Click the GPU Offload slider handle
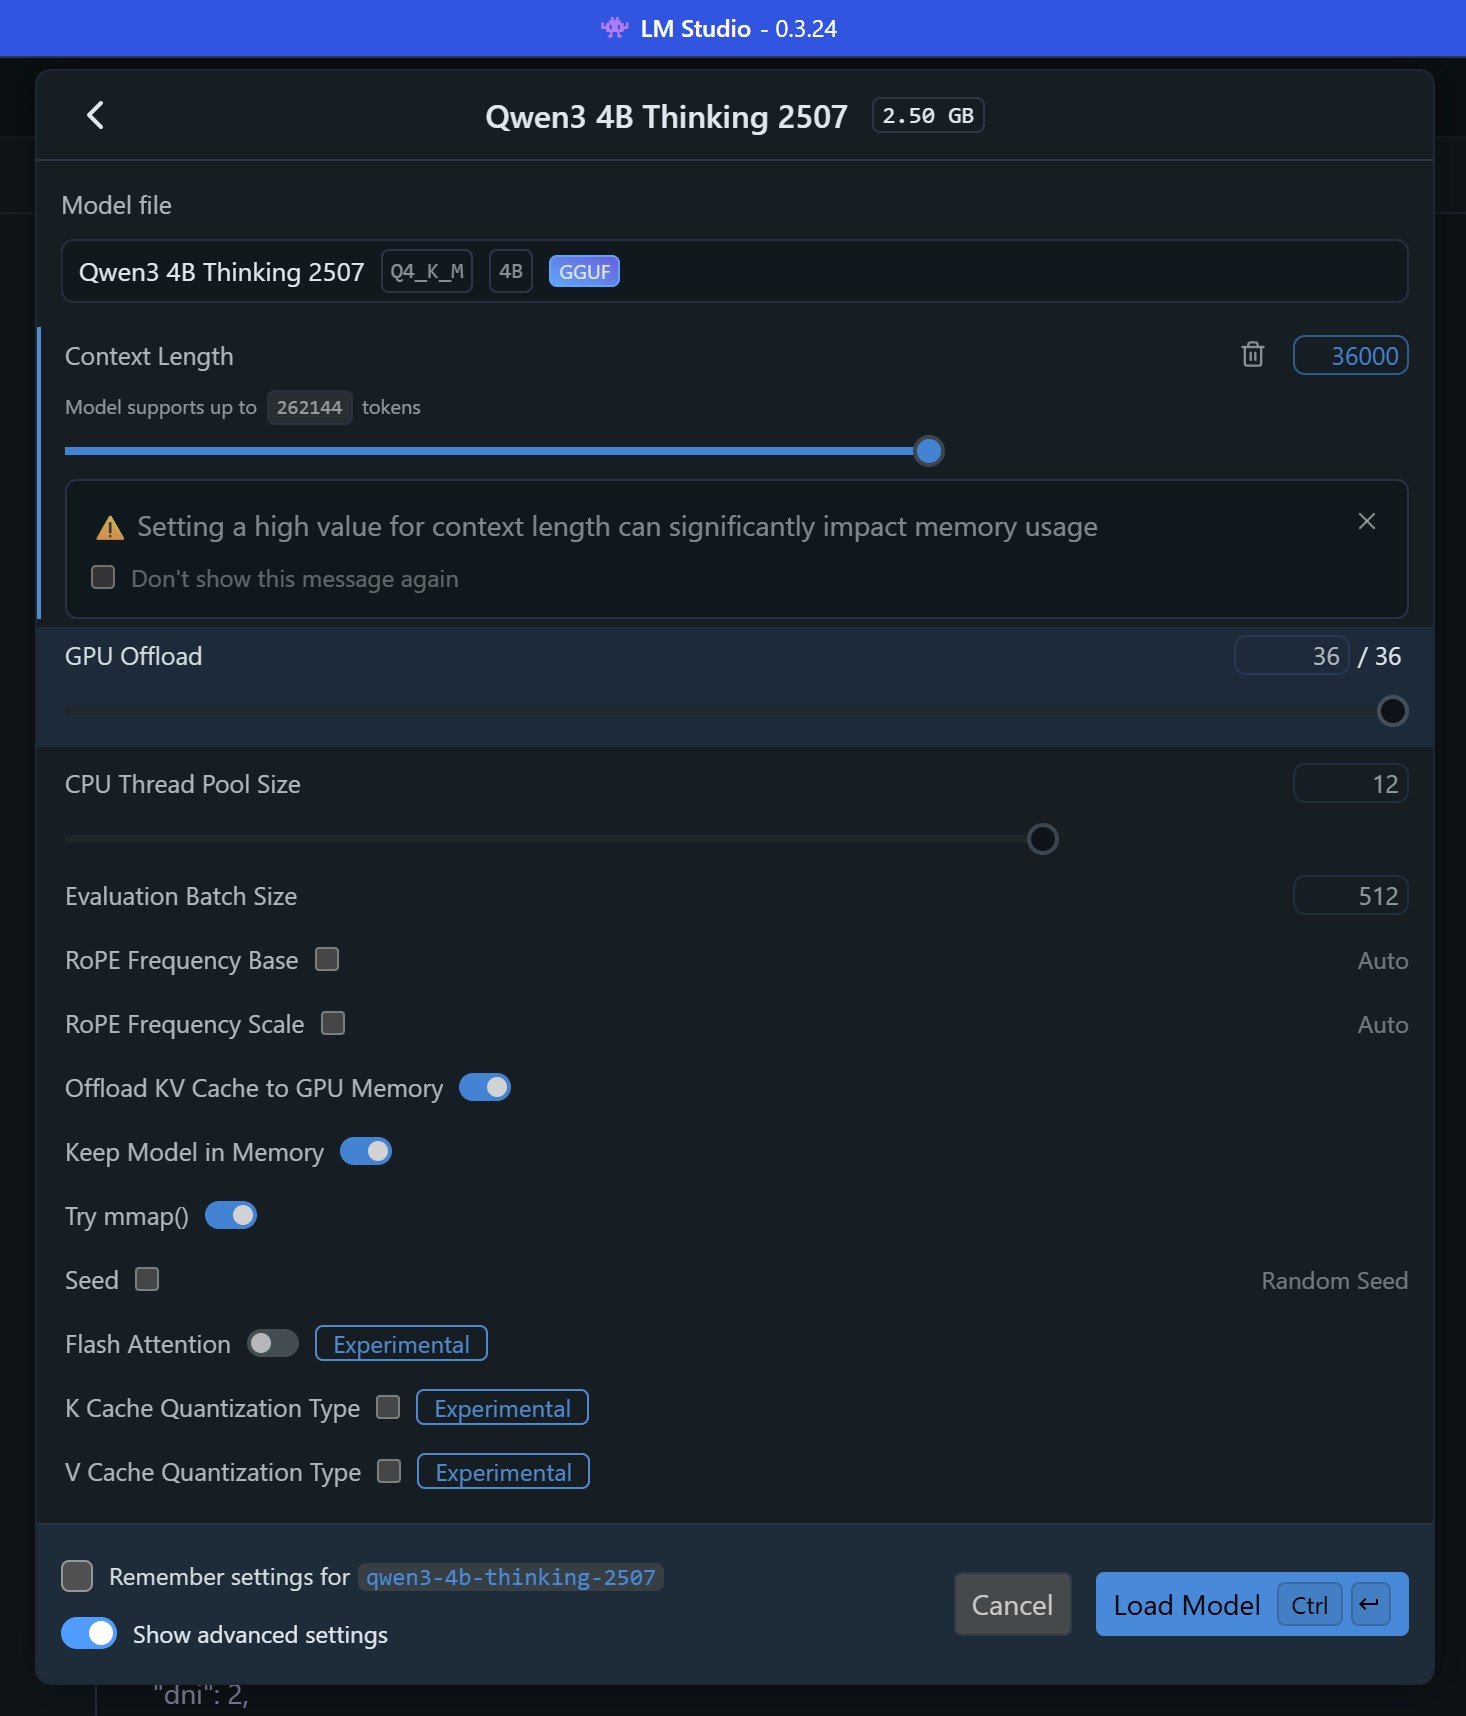The width and height of the screenshot is (1466, 1716). click(x=1392, y=711)
